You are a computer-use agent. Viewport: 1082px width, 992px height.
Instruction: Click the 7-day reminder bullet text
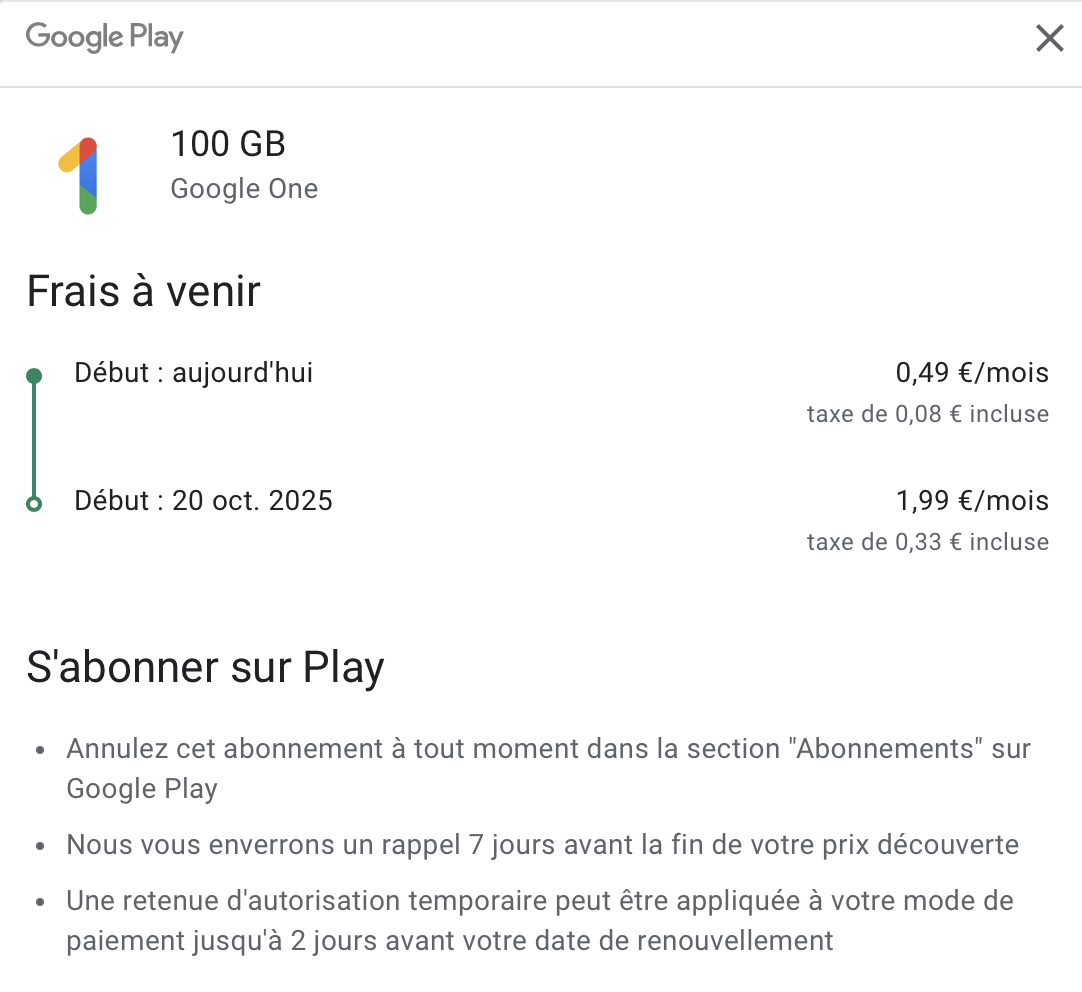(x=542, y=845)
